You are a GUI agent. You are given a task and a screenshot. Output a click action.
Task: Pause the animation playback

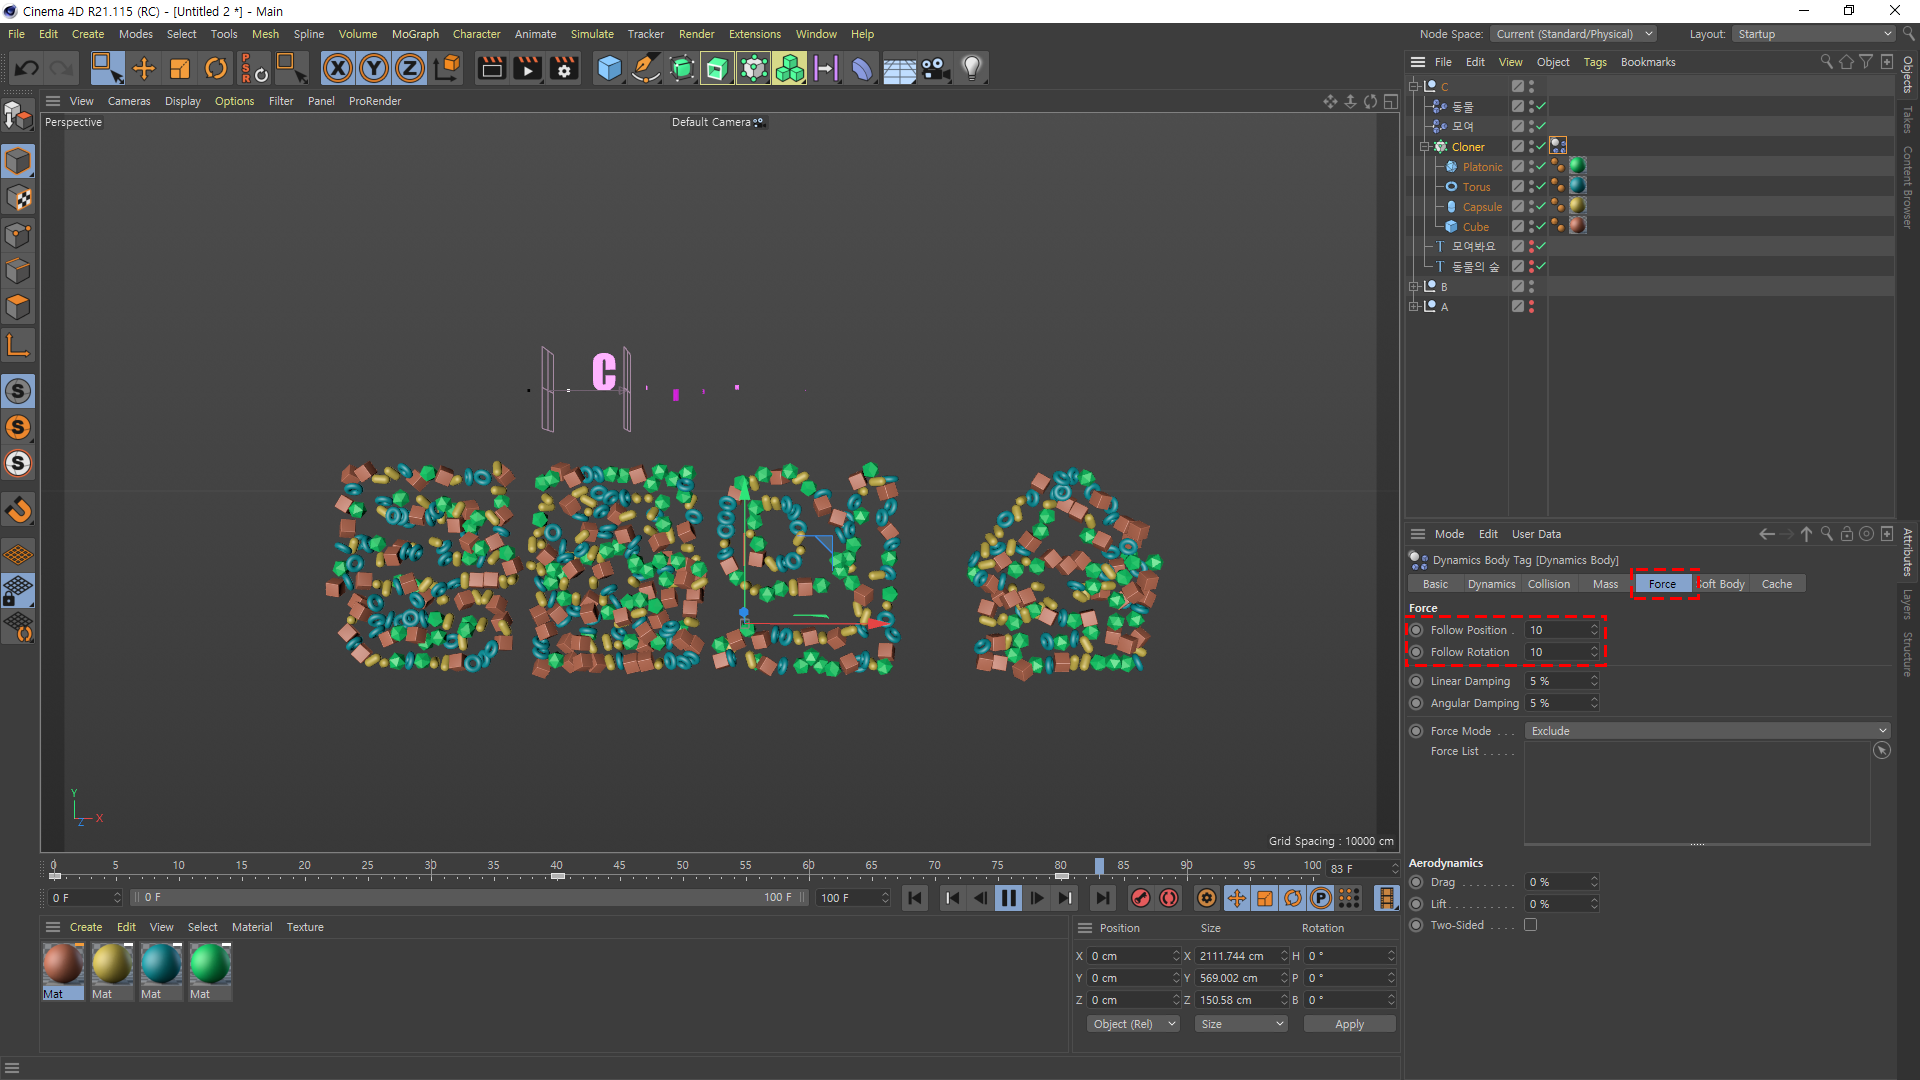pos(1008,898)
